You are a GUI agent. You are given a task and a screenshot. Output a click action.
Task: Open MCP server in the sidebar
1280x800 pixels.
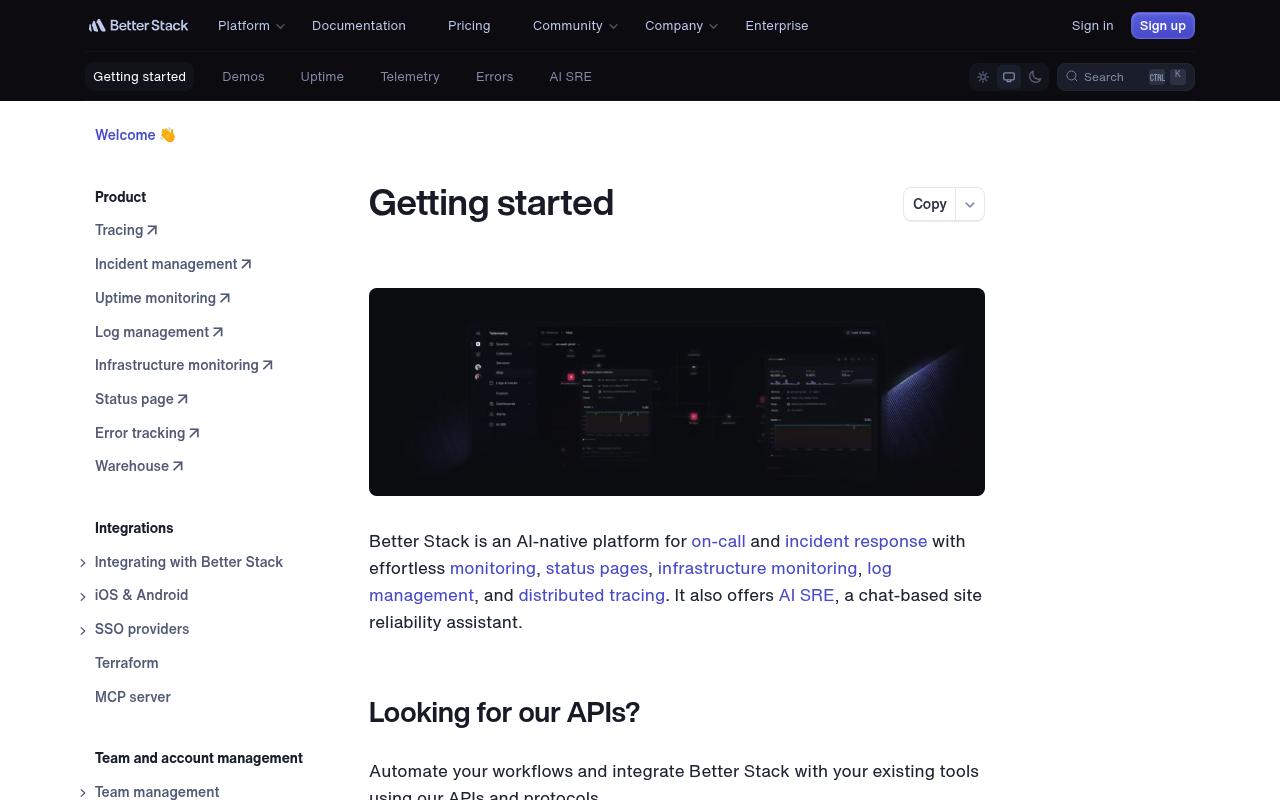tap(133, 697)
